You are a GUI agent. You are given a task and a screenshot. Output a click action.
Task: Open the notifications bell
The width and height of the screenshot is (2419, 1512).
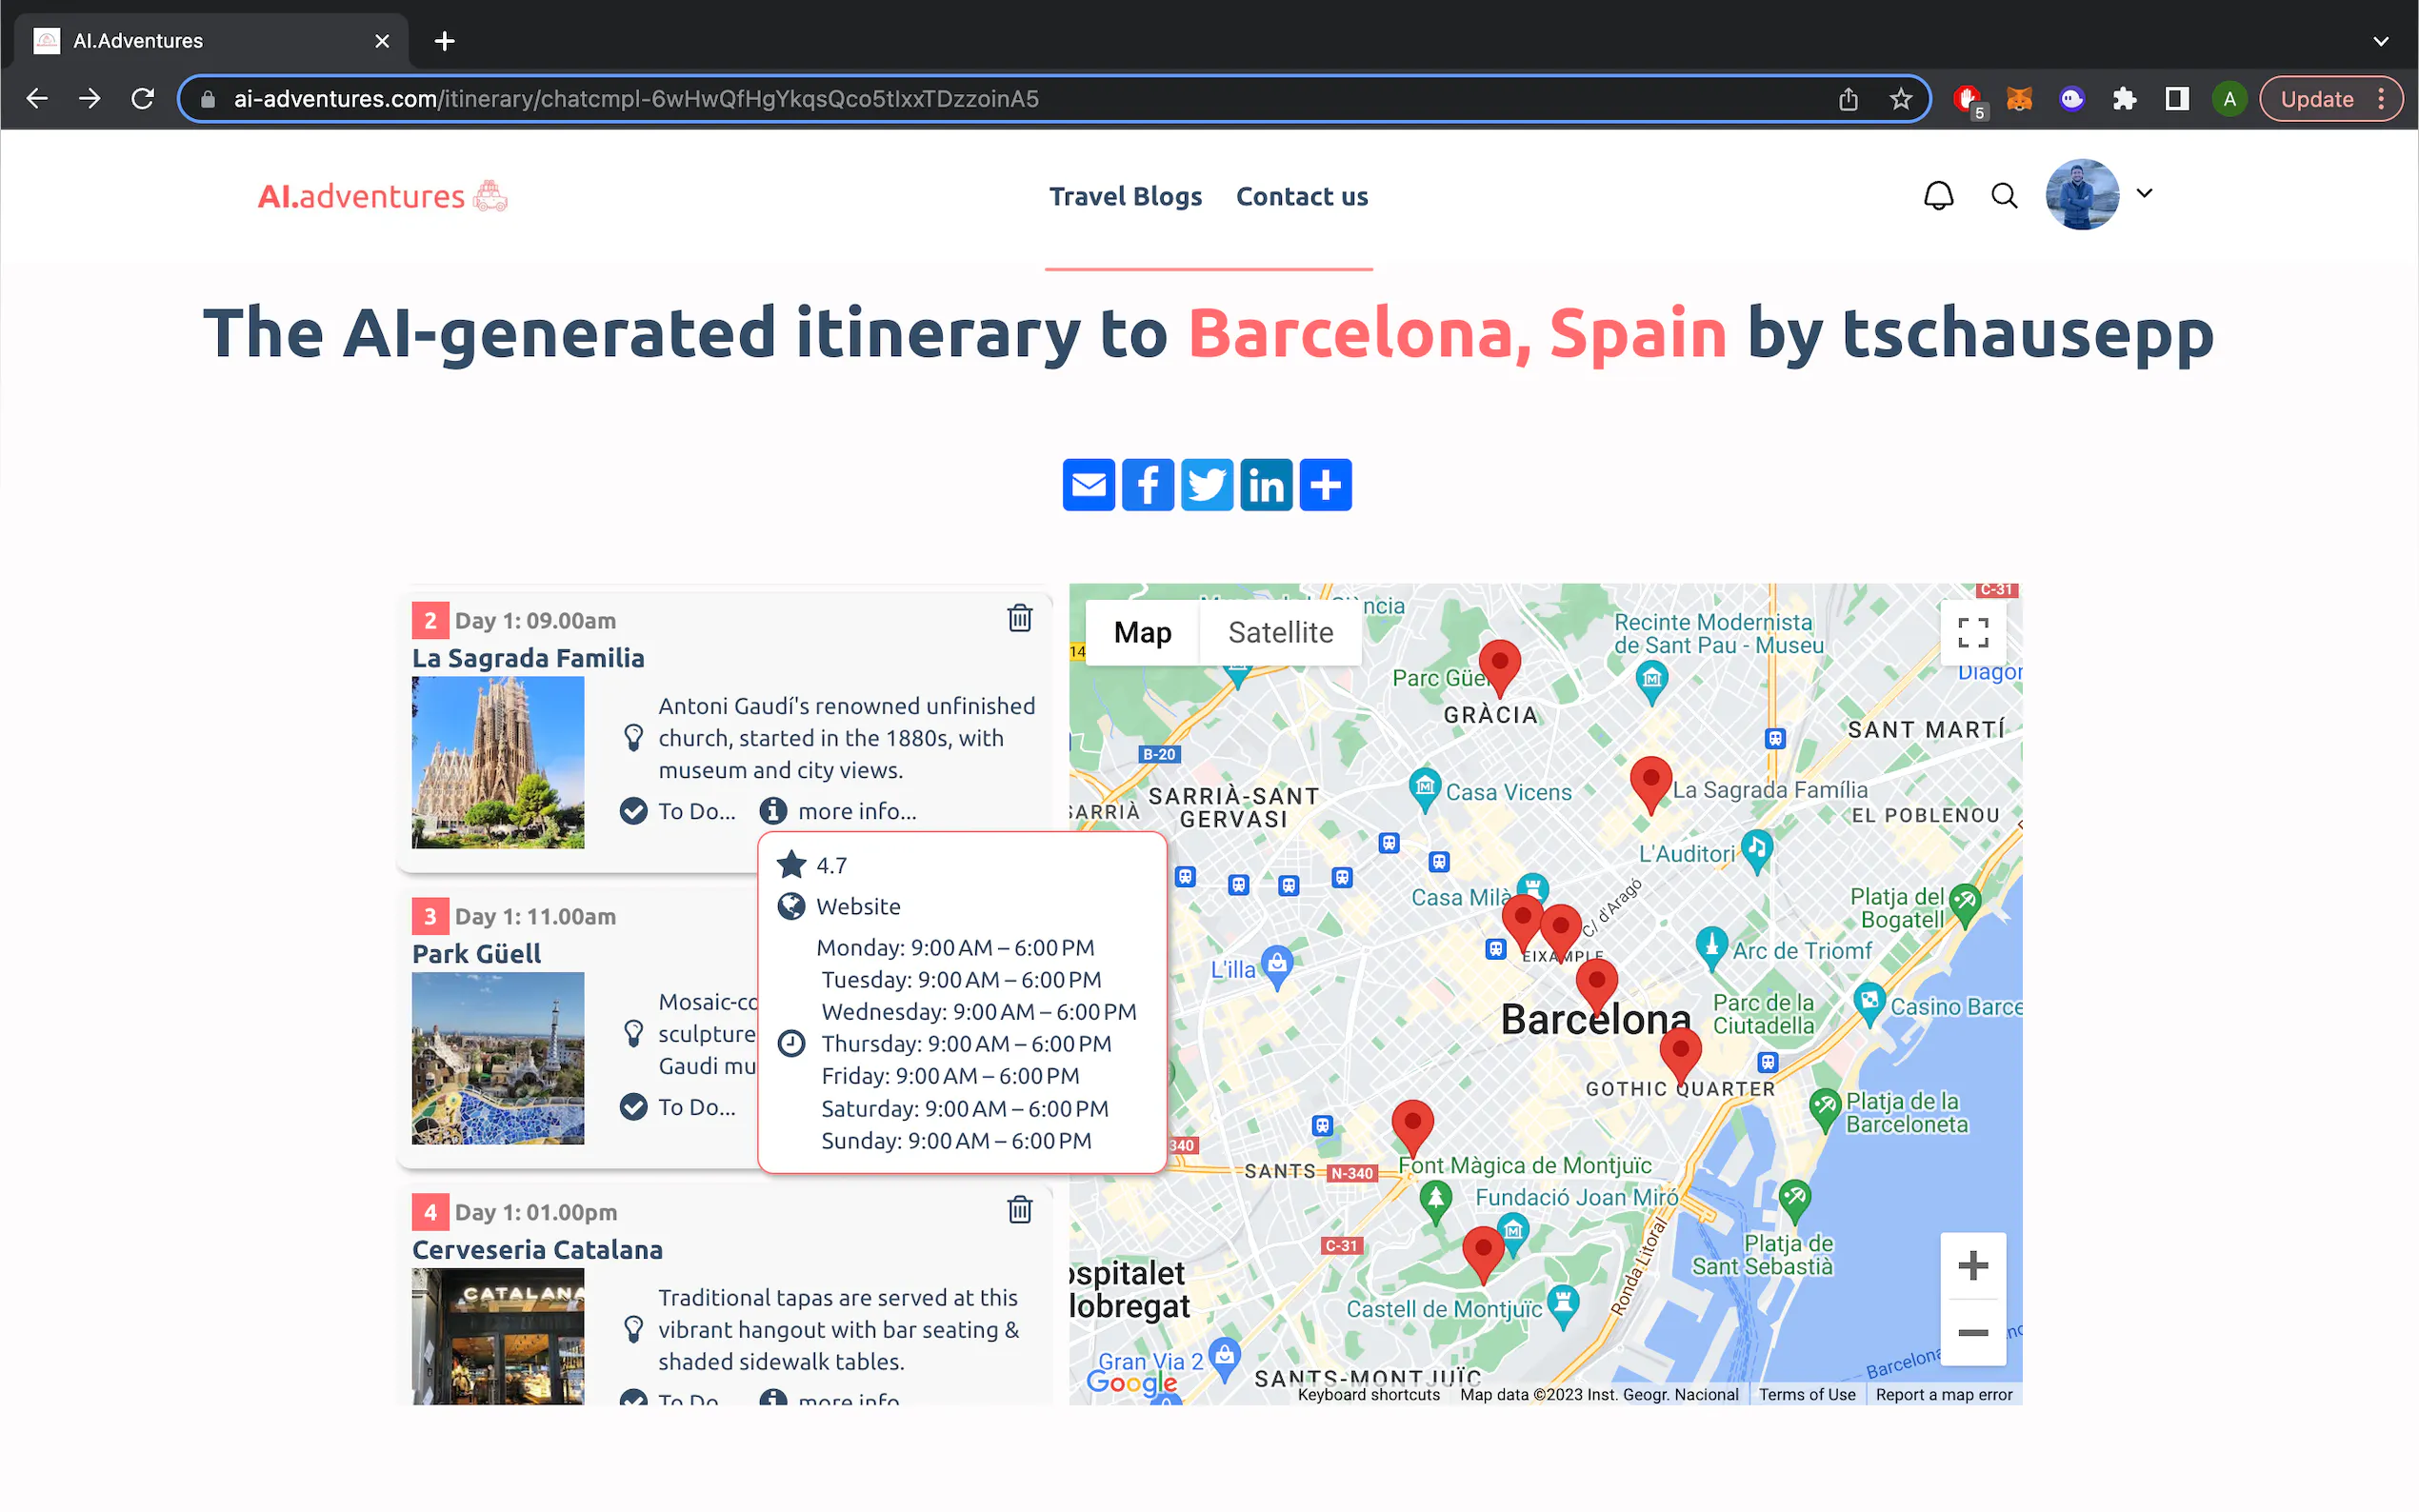pos(1938,195)
